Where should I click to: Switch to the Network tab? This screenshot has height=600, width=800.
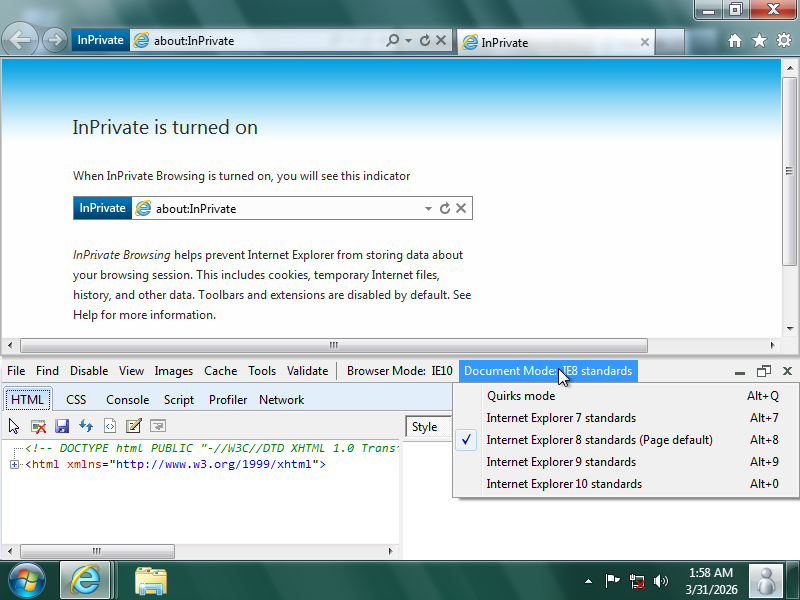(x=282, y=399)
